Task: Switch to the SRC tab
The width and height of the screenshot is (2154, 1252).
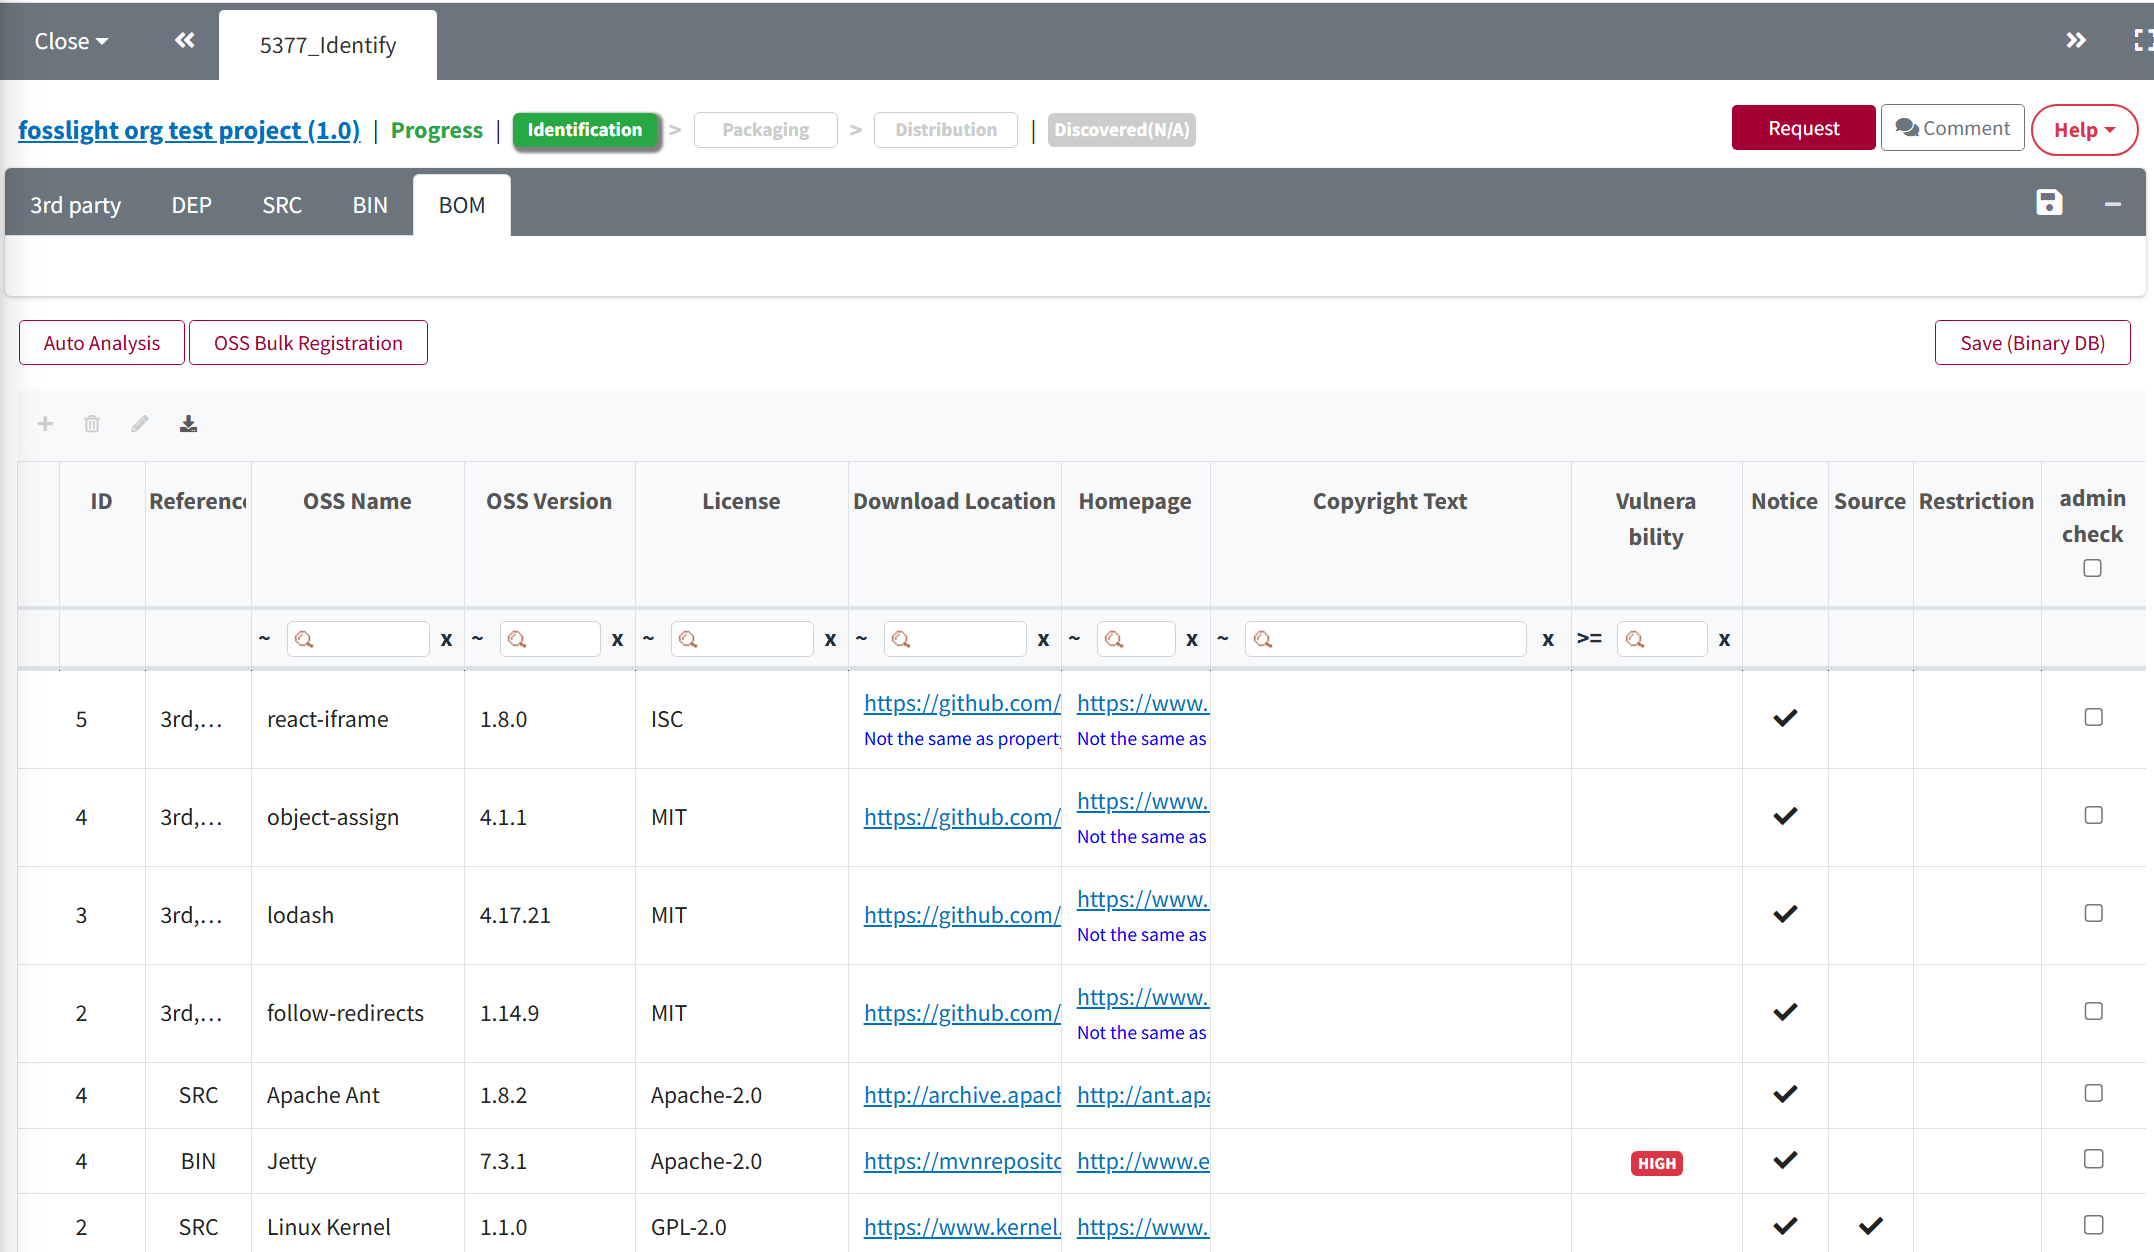Action: pos(282,205)
